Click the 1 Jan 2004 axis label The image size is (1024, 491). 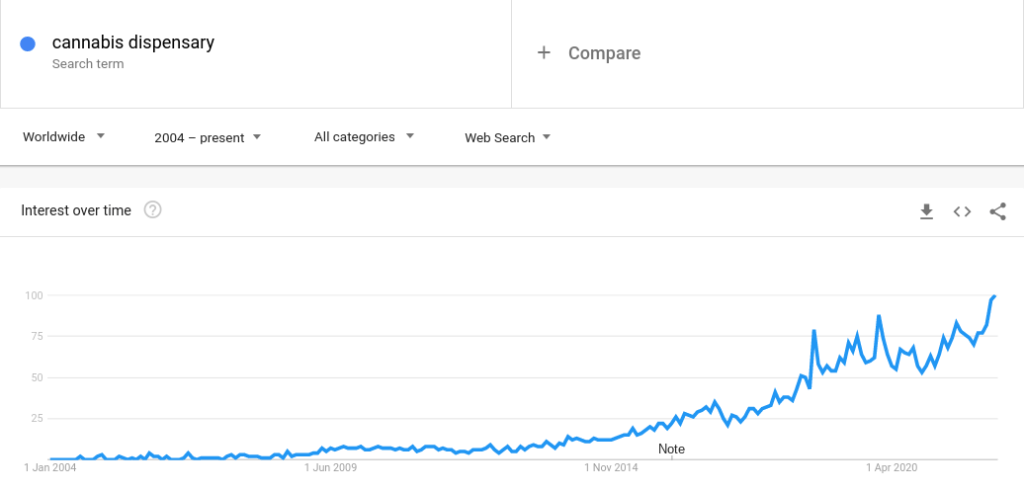coord(50,467)
